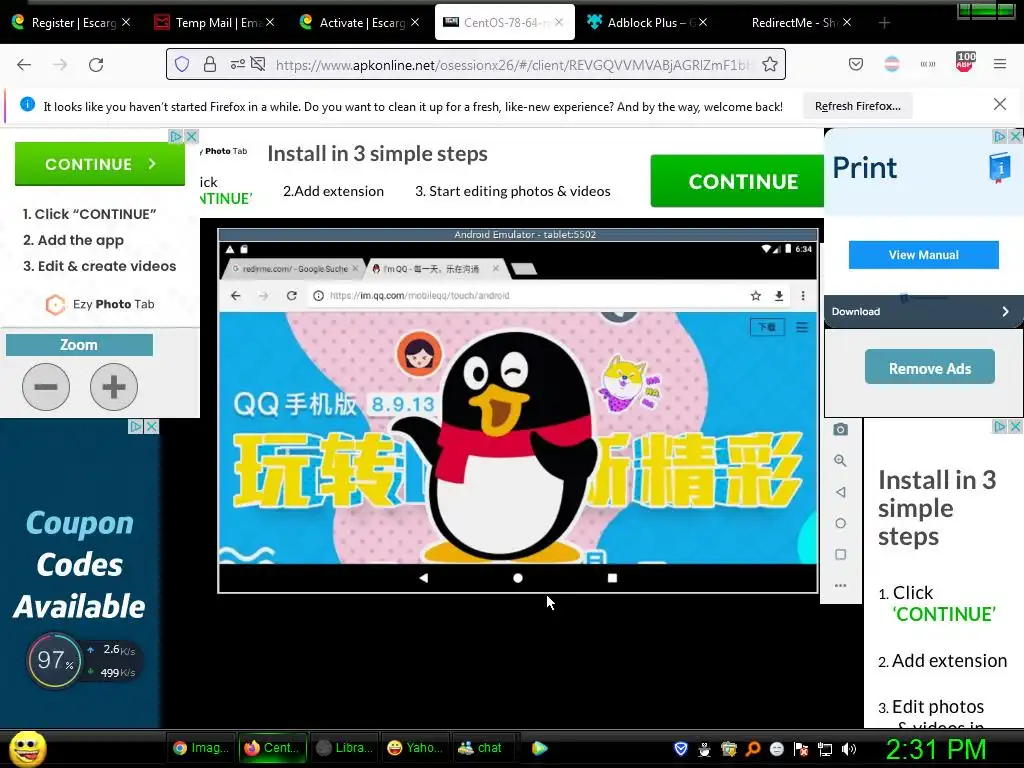The width and height of the screenshot is (1024, 768).
Task: Switch to the Imag... Chrome taskbar item
Action: pos(200,748)
